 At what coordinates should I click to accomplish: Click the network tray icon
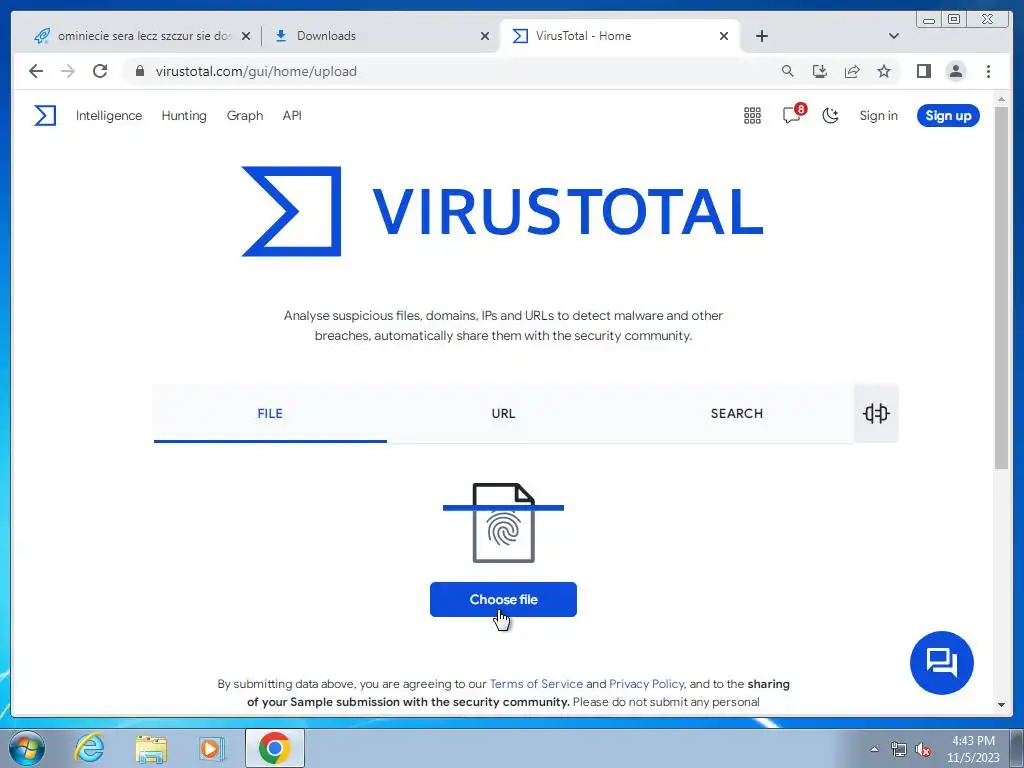click(x=899, y=749)
